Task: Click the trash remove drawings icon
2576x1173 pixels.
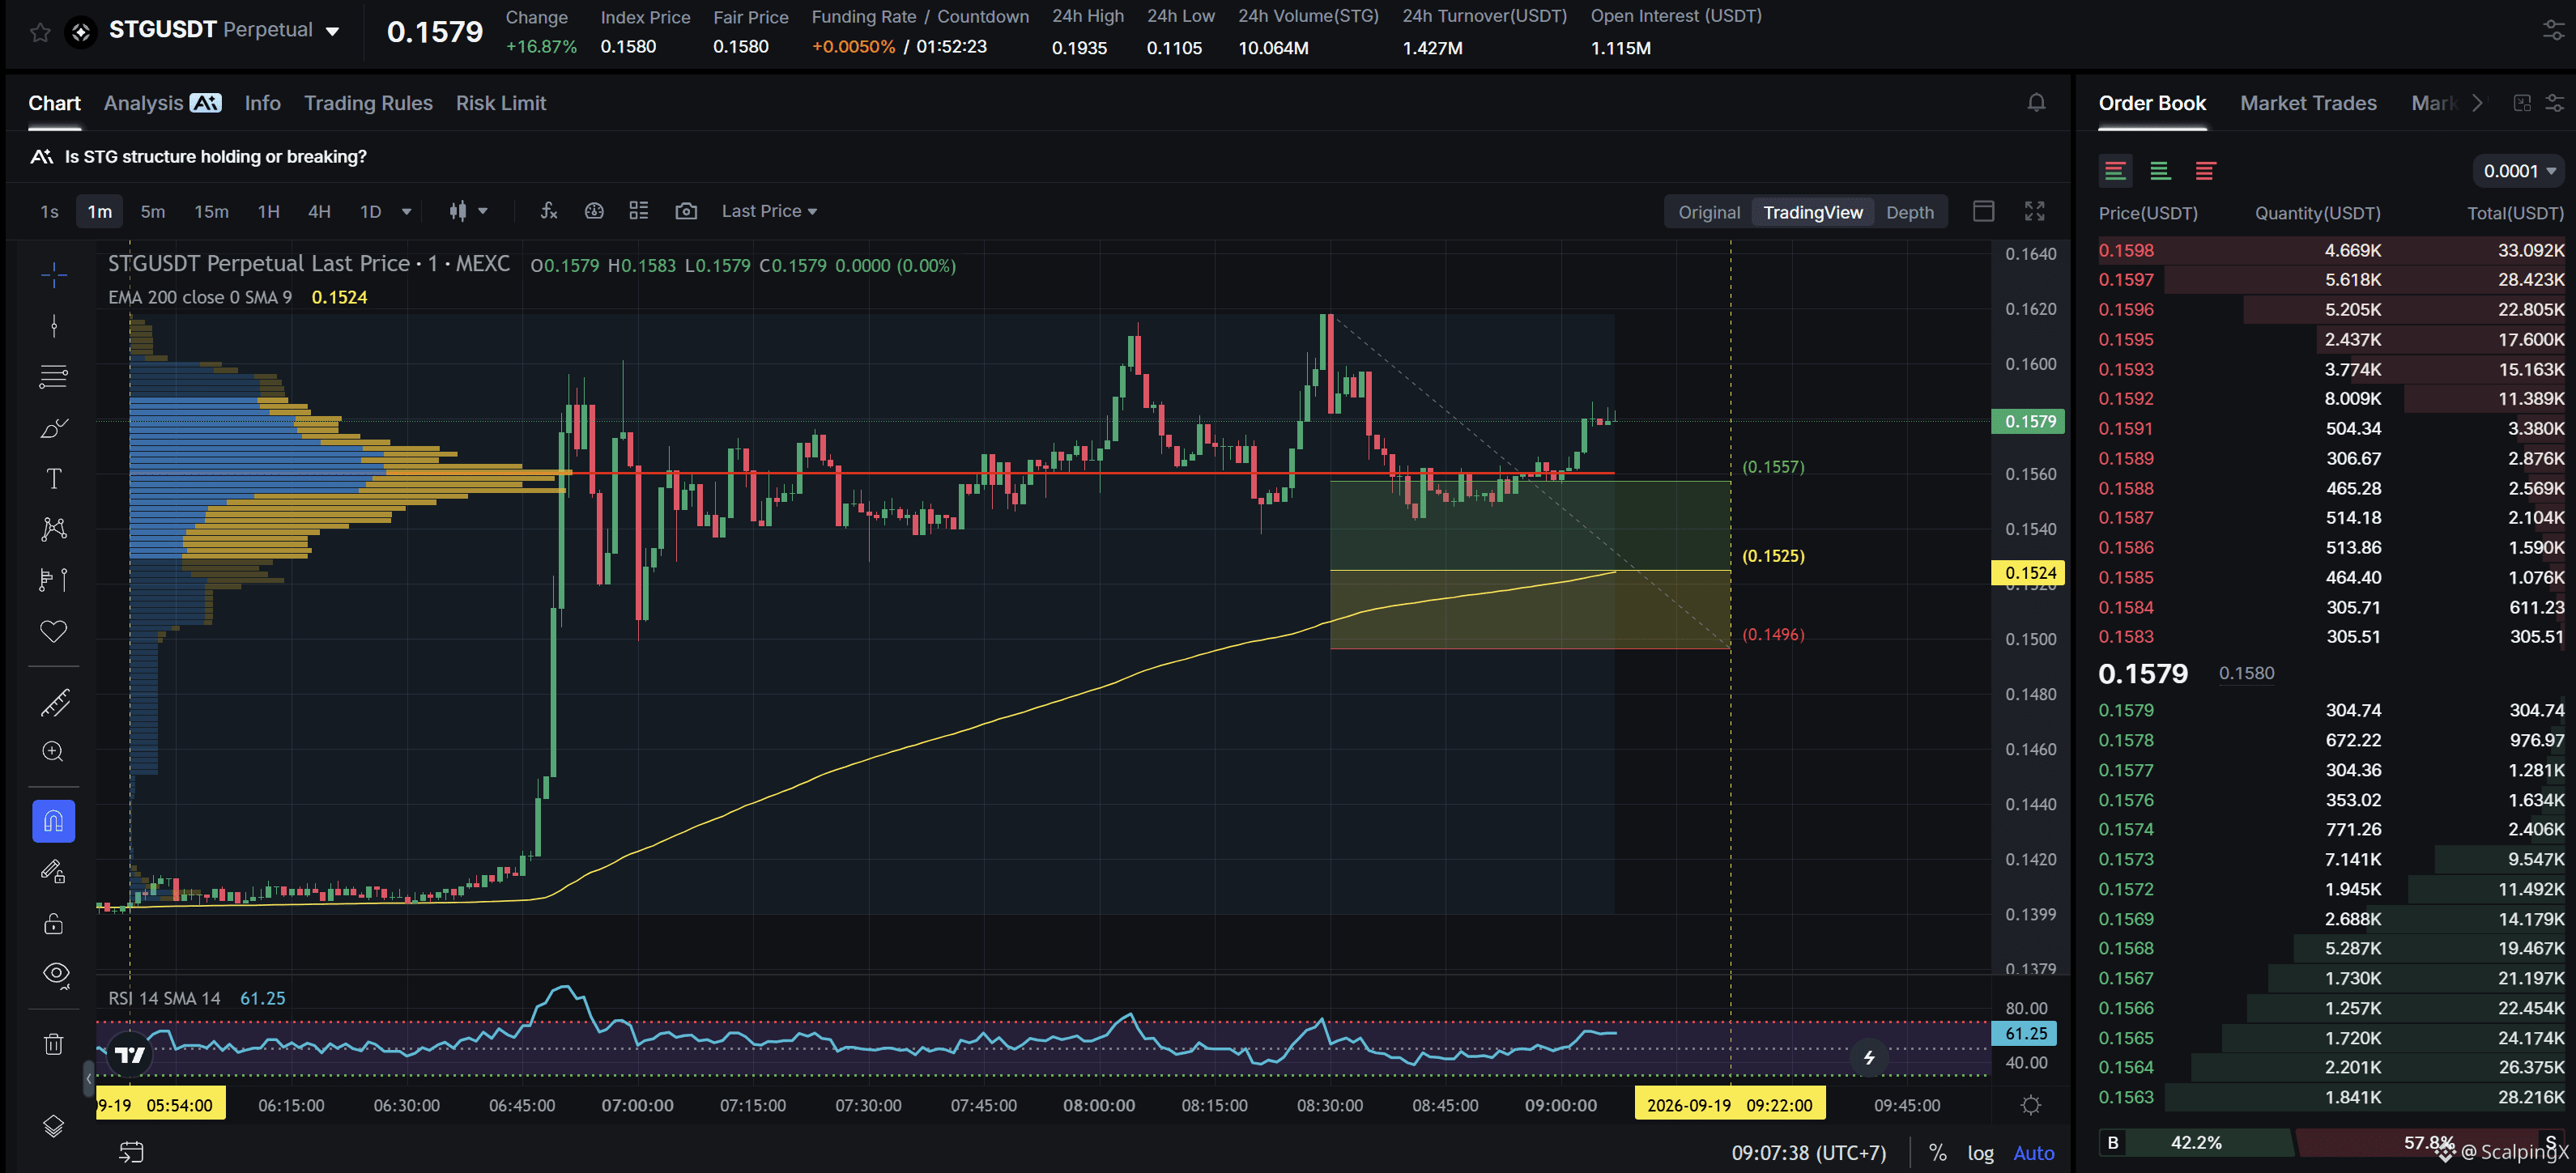Action: [x=54, y=1044]
